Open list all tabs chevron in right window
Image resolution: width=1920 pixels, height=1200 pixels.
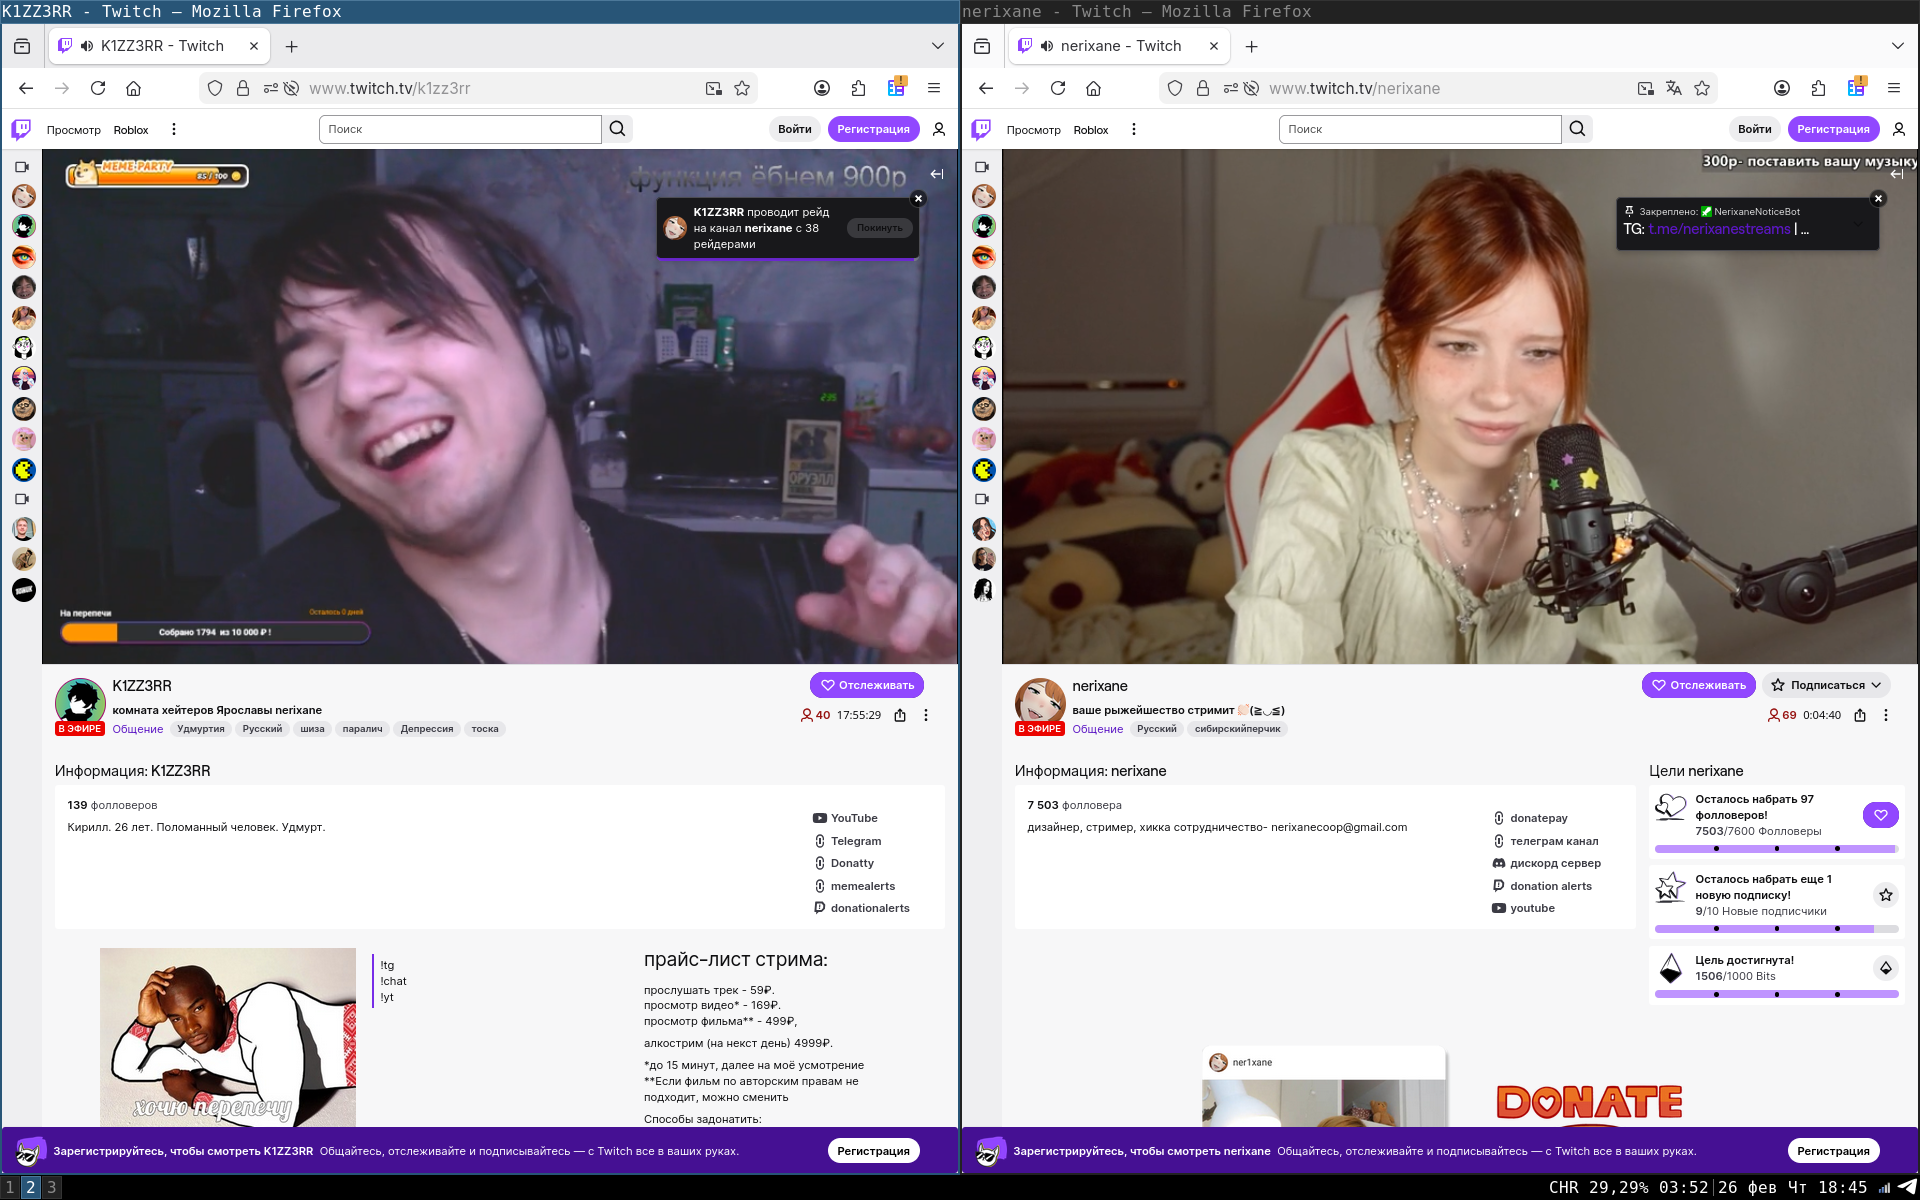(1897, 46)
